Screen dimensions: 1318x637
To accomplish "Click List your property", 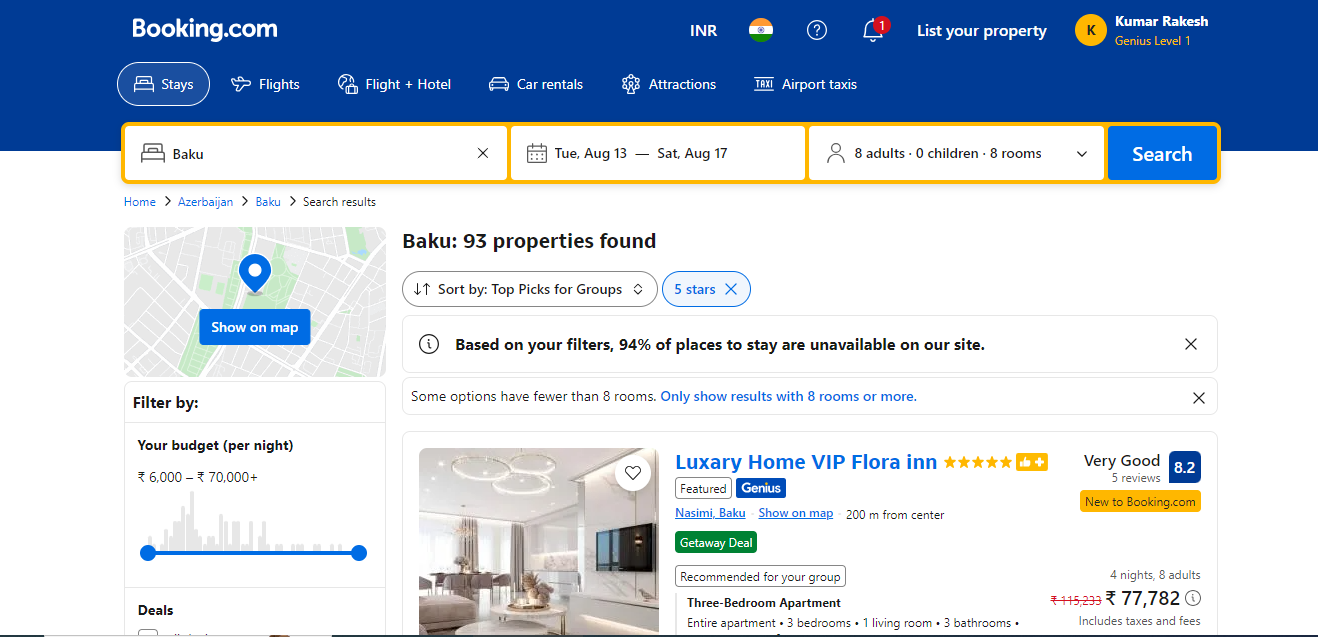I will (982, 30).
